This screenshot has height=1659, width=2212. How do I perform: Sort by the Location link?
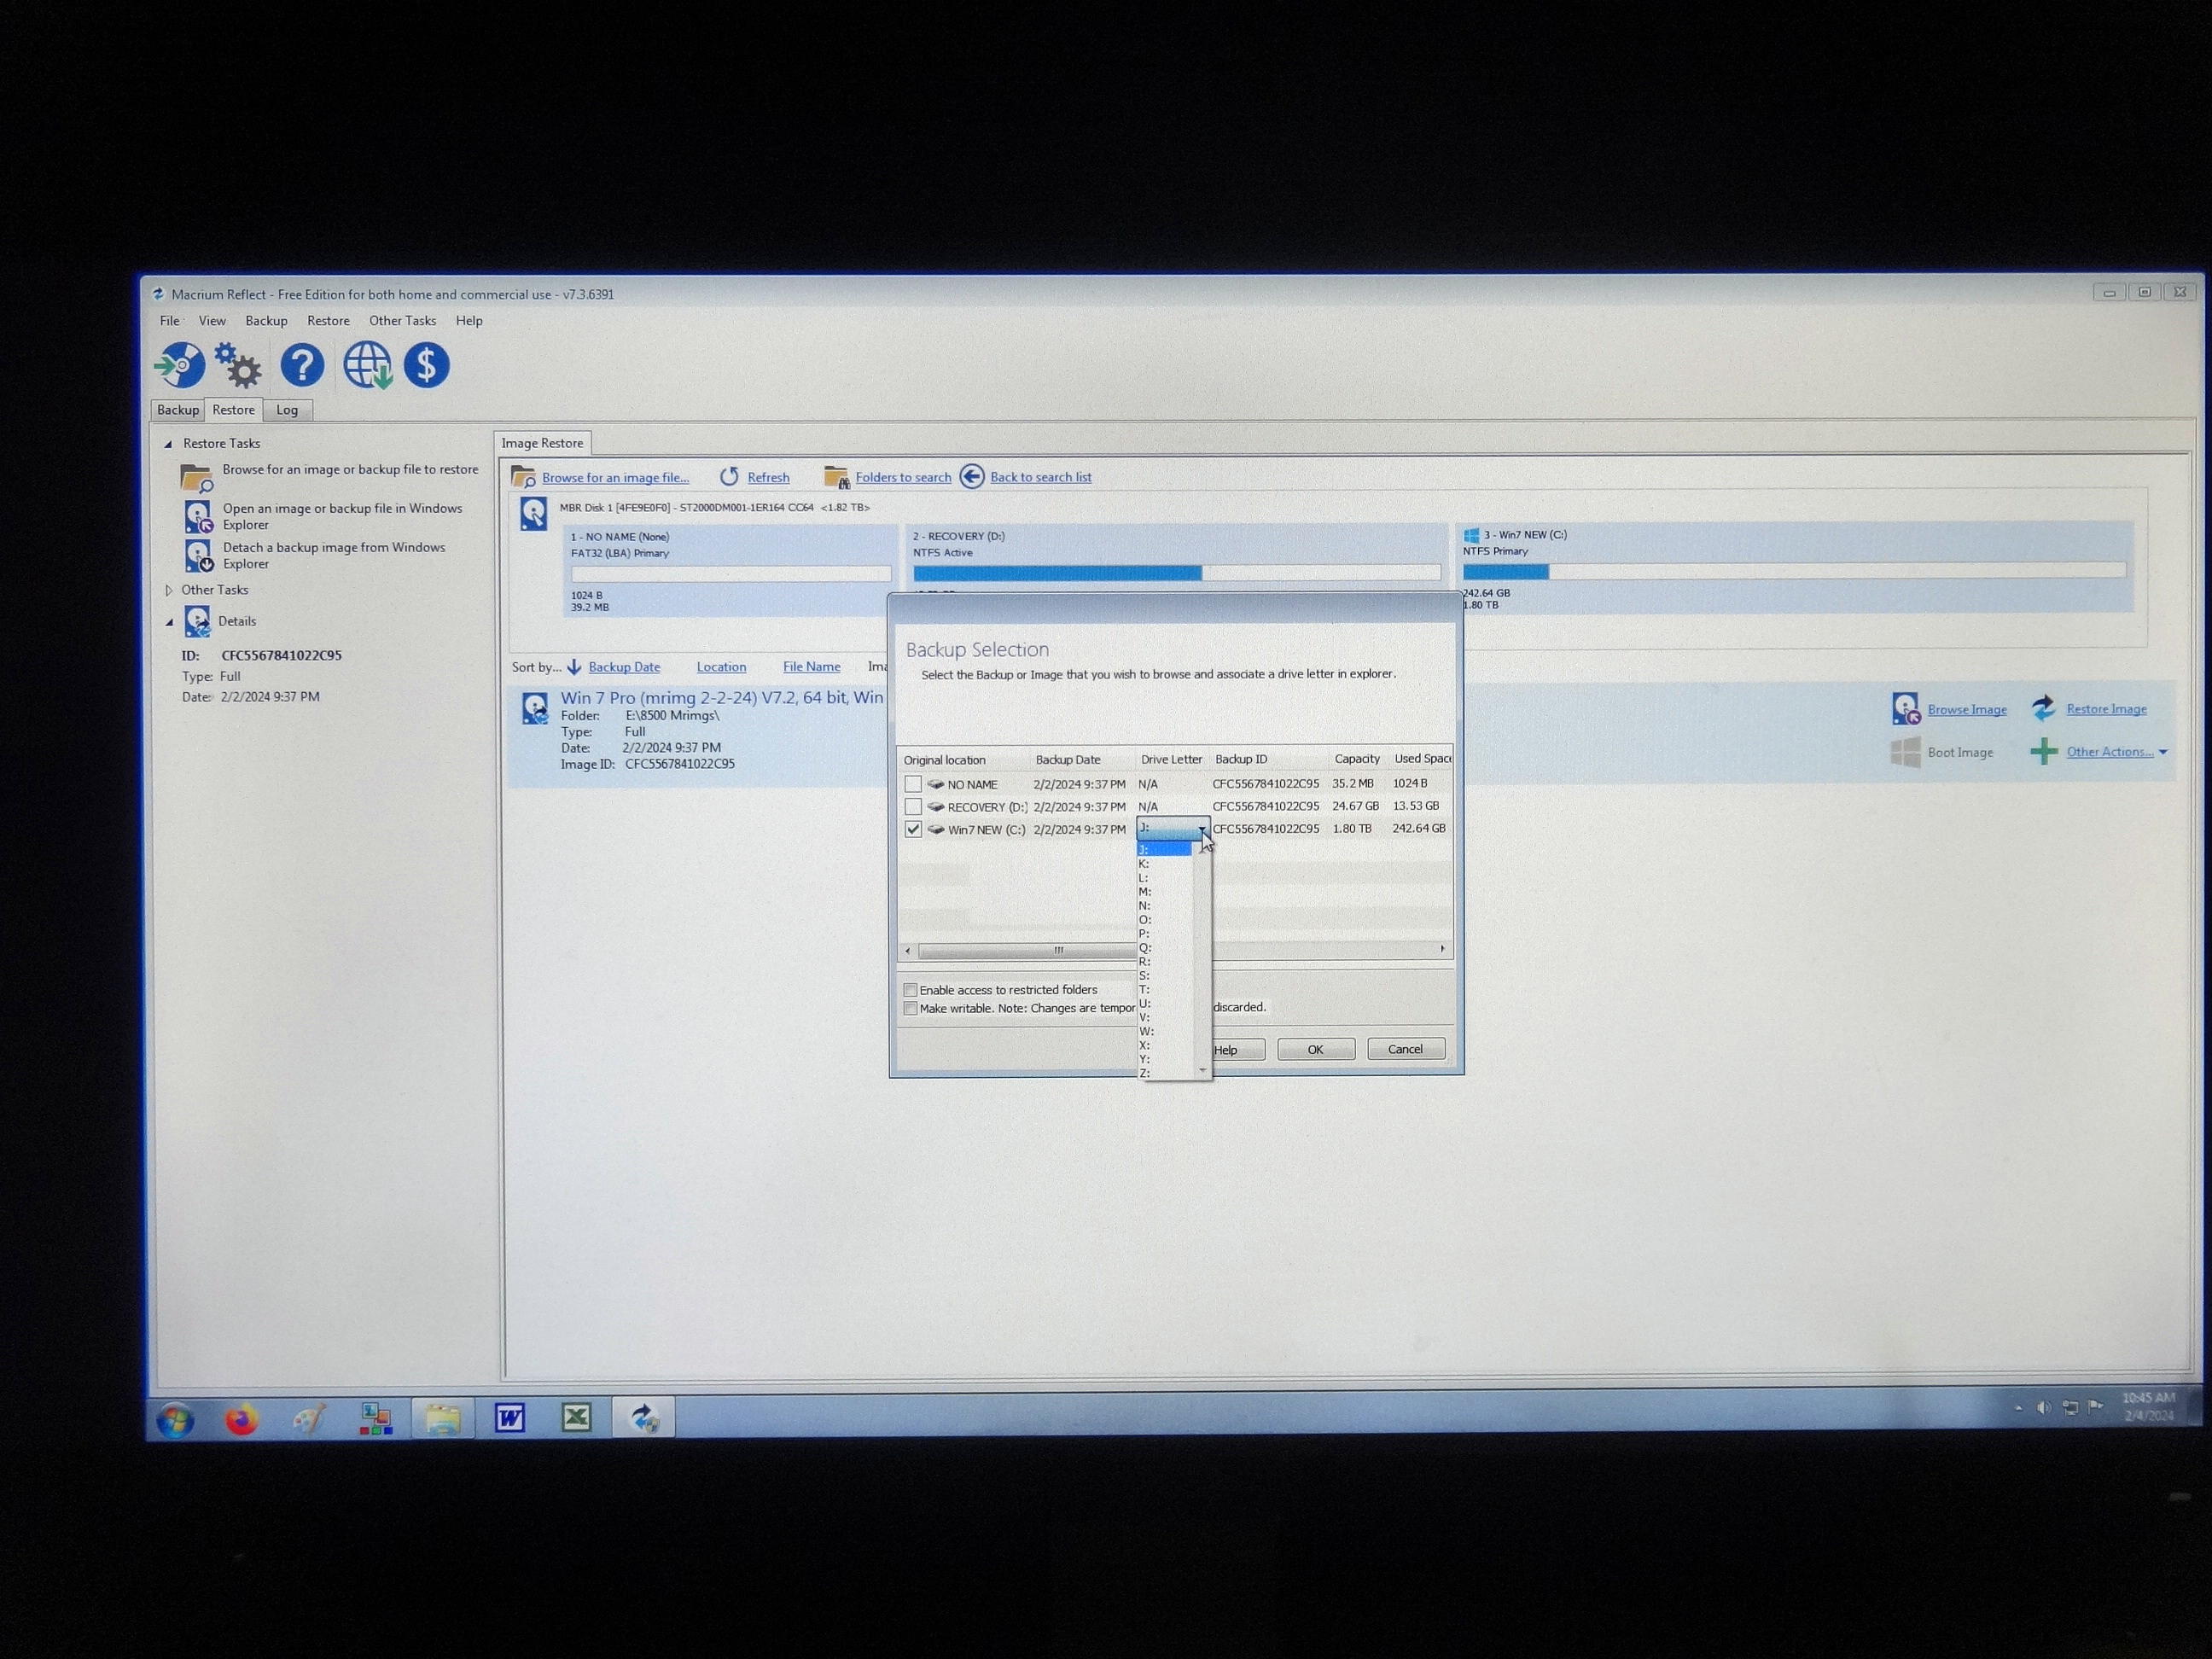tap(721, 667)
